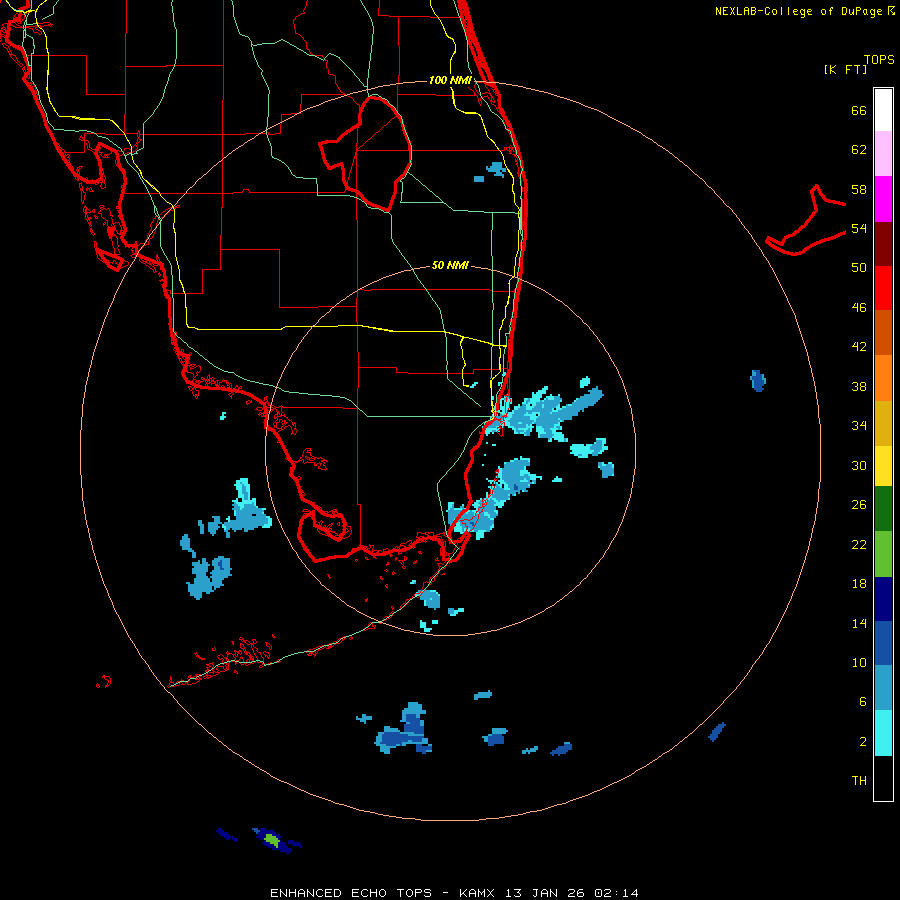
Task: Click the legend value 58
Action: (x=859, y=189)
